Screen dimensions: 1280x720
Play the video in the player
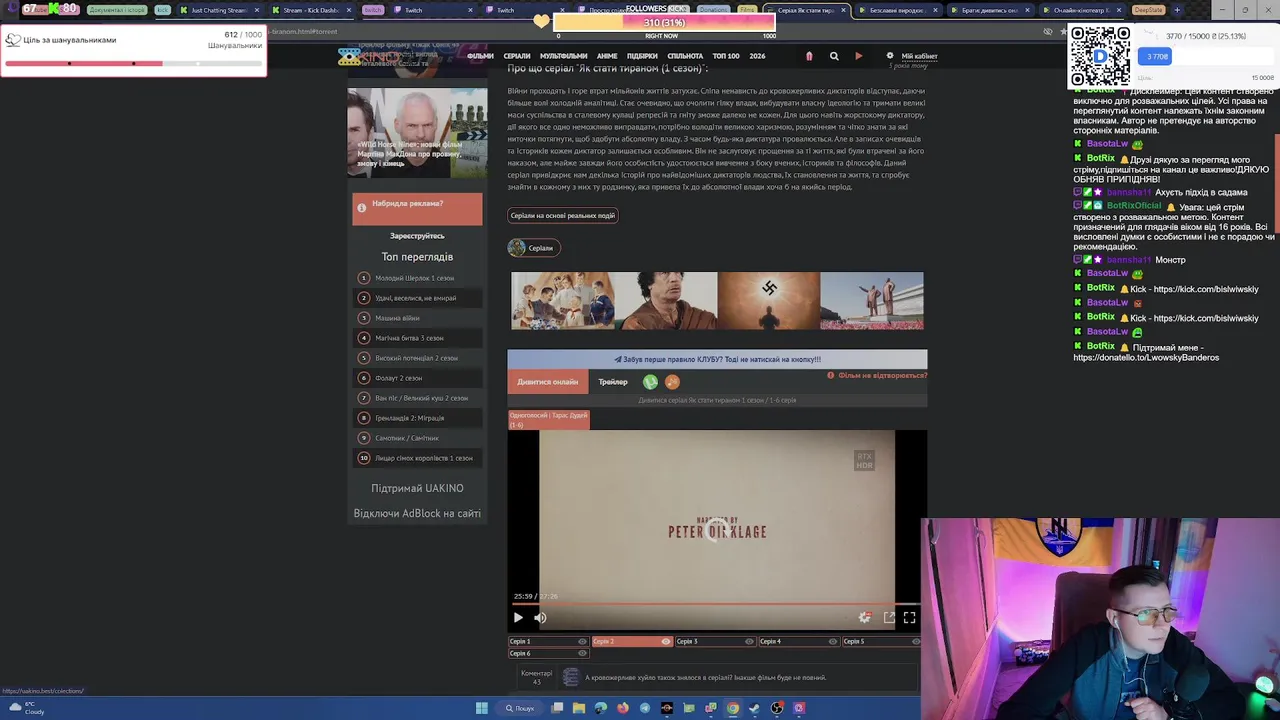[x=518, y=618]
